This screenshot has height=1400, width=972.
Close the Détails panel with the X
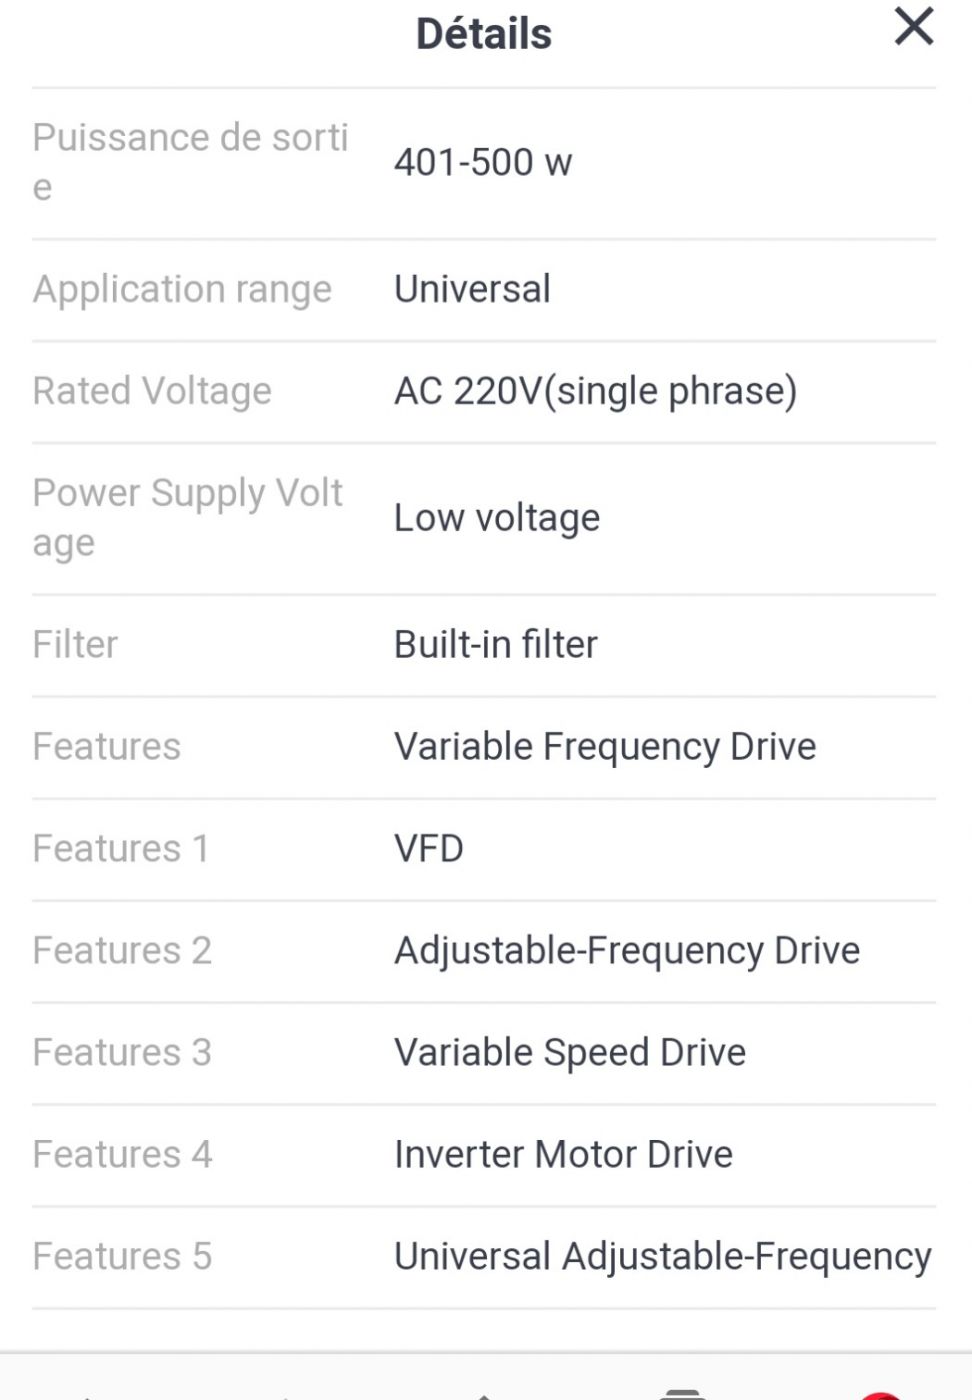913,27
